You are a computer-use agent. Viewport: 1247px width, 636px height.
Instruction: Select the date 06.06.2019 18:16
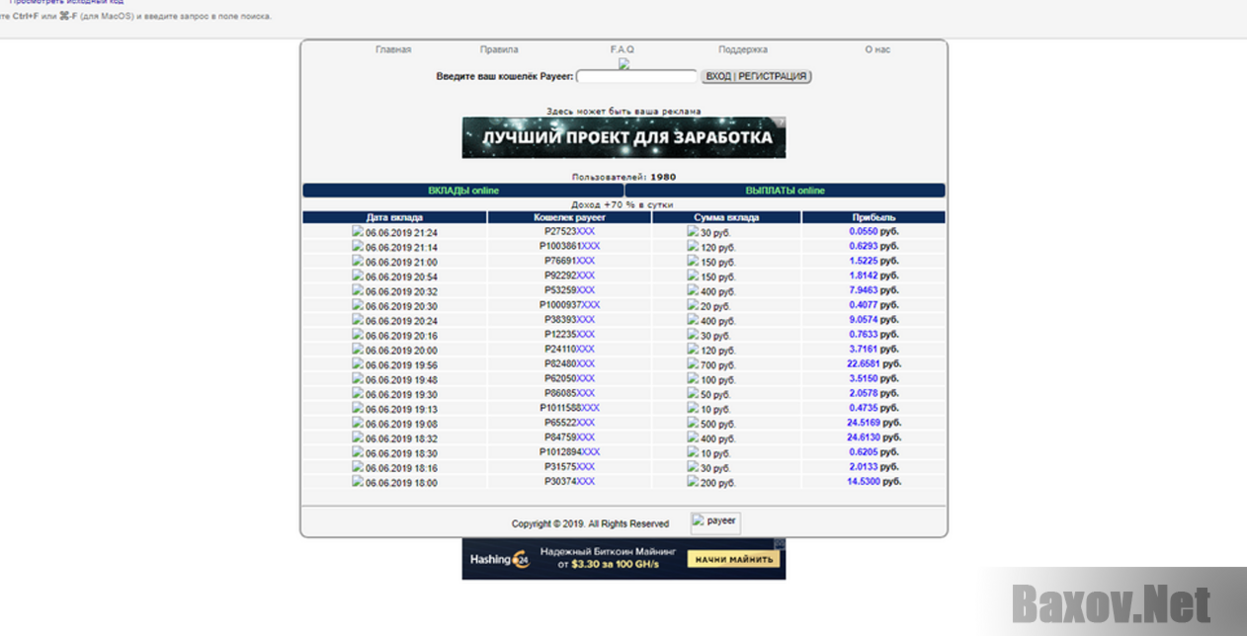coord(401,468)
